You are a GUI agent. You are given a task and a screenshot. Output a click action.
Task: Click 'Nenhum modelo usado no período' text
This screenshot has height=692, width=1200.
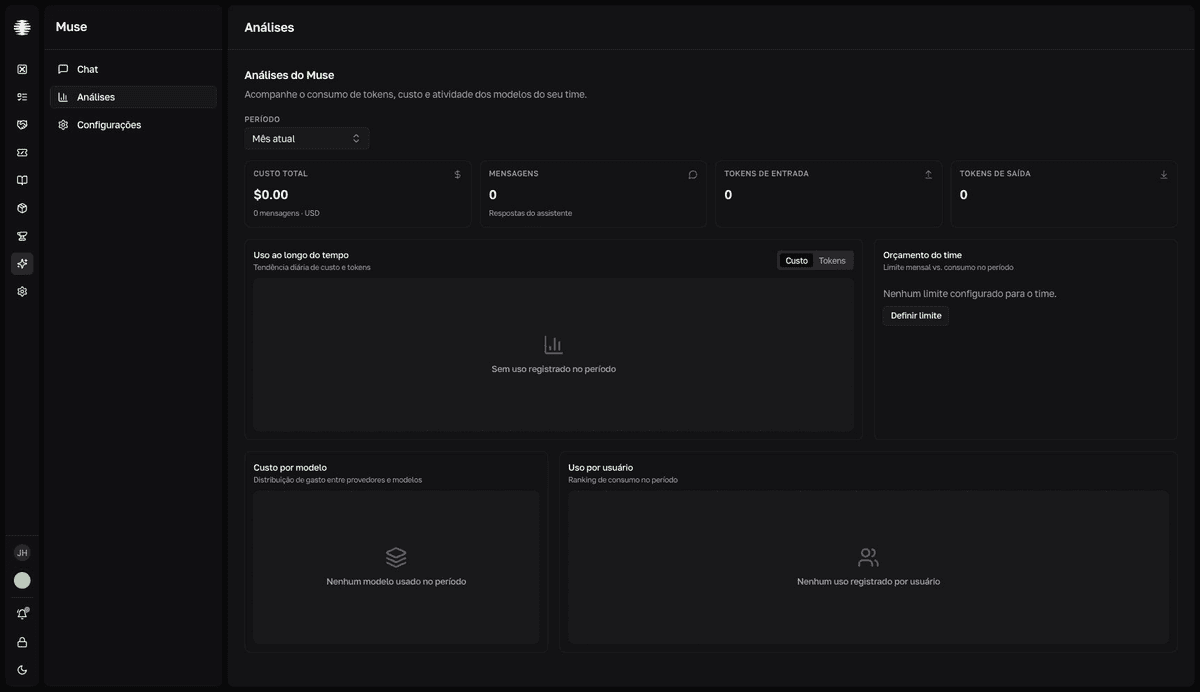(396, 581)
